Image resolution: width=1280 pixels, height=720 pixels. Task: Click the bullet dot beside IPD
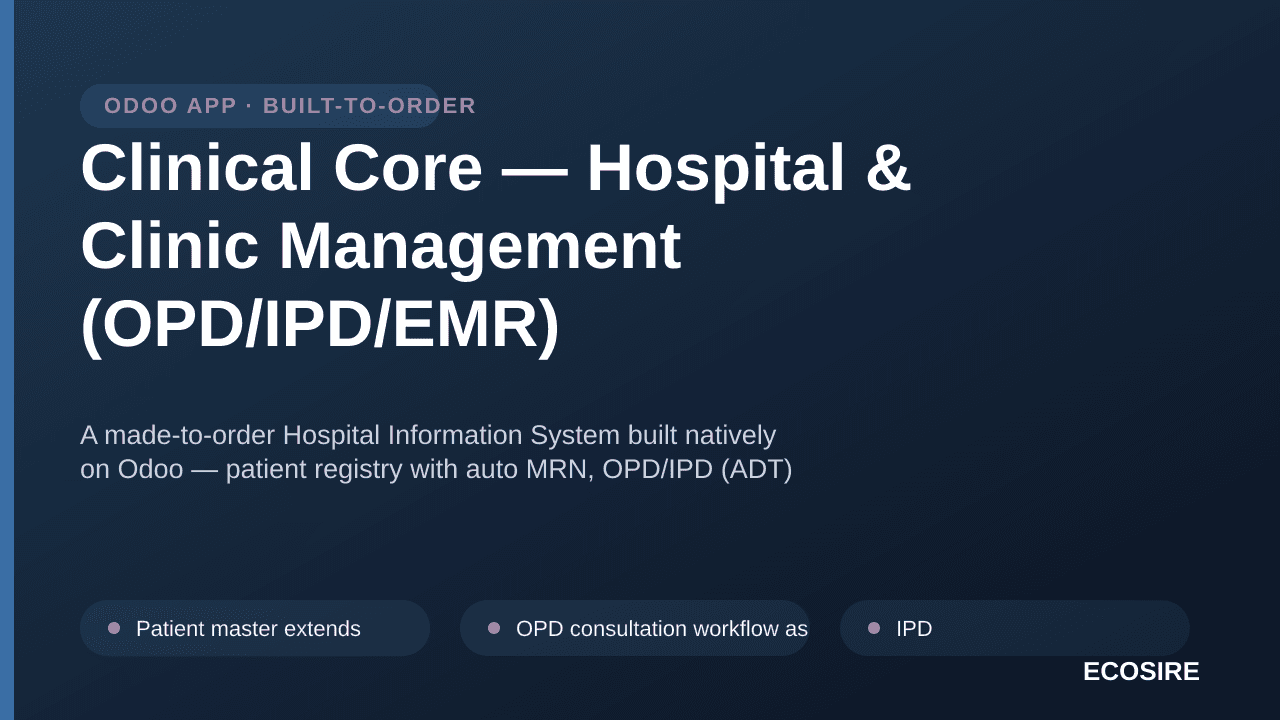(874, 628)
